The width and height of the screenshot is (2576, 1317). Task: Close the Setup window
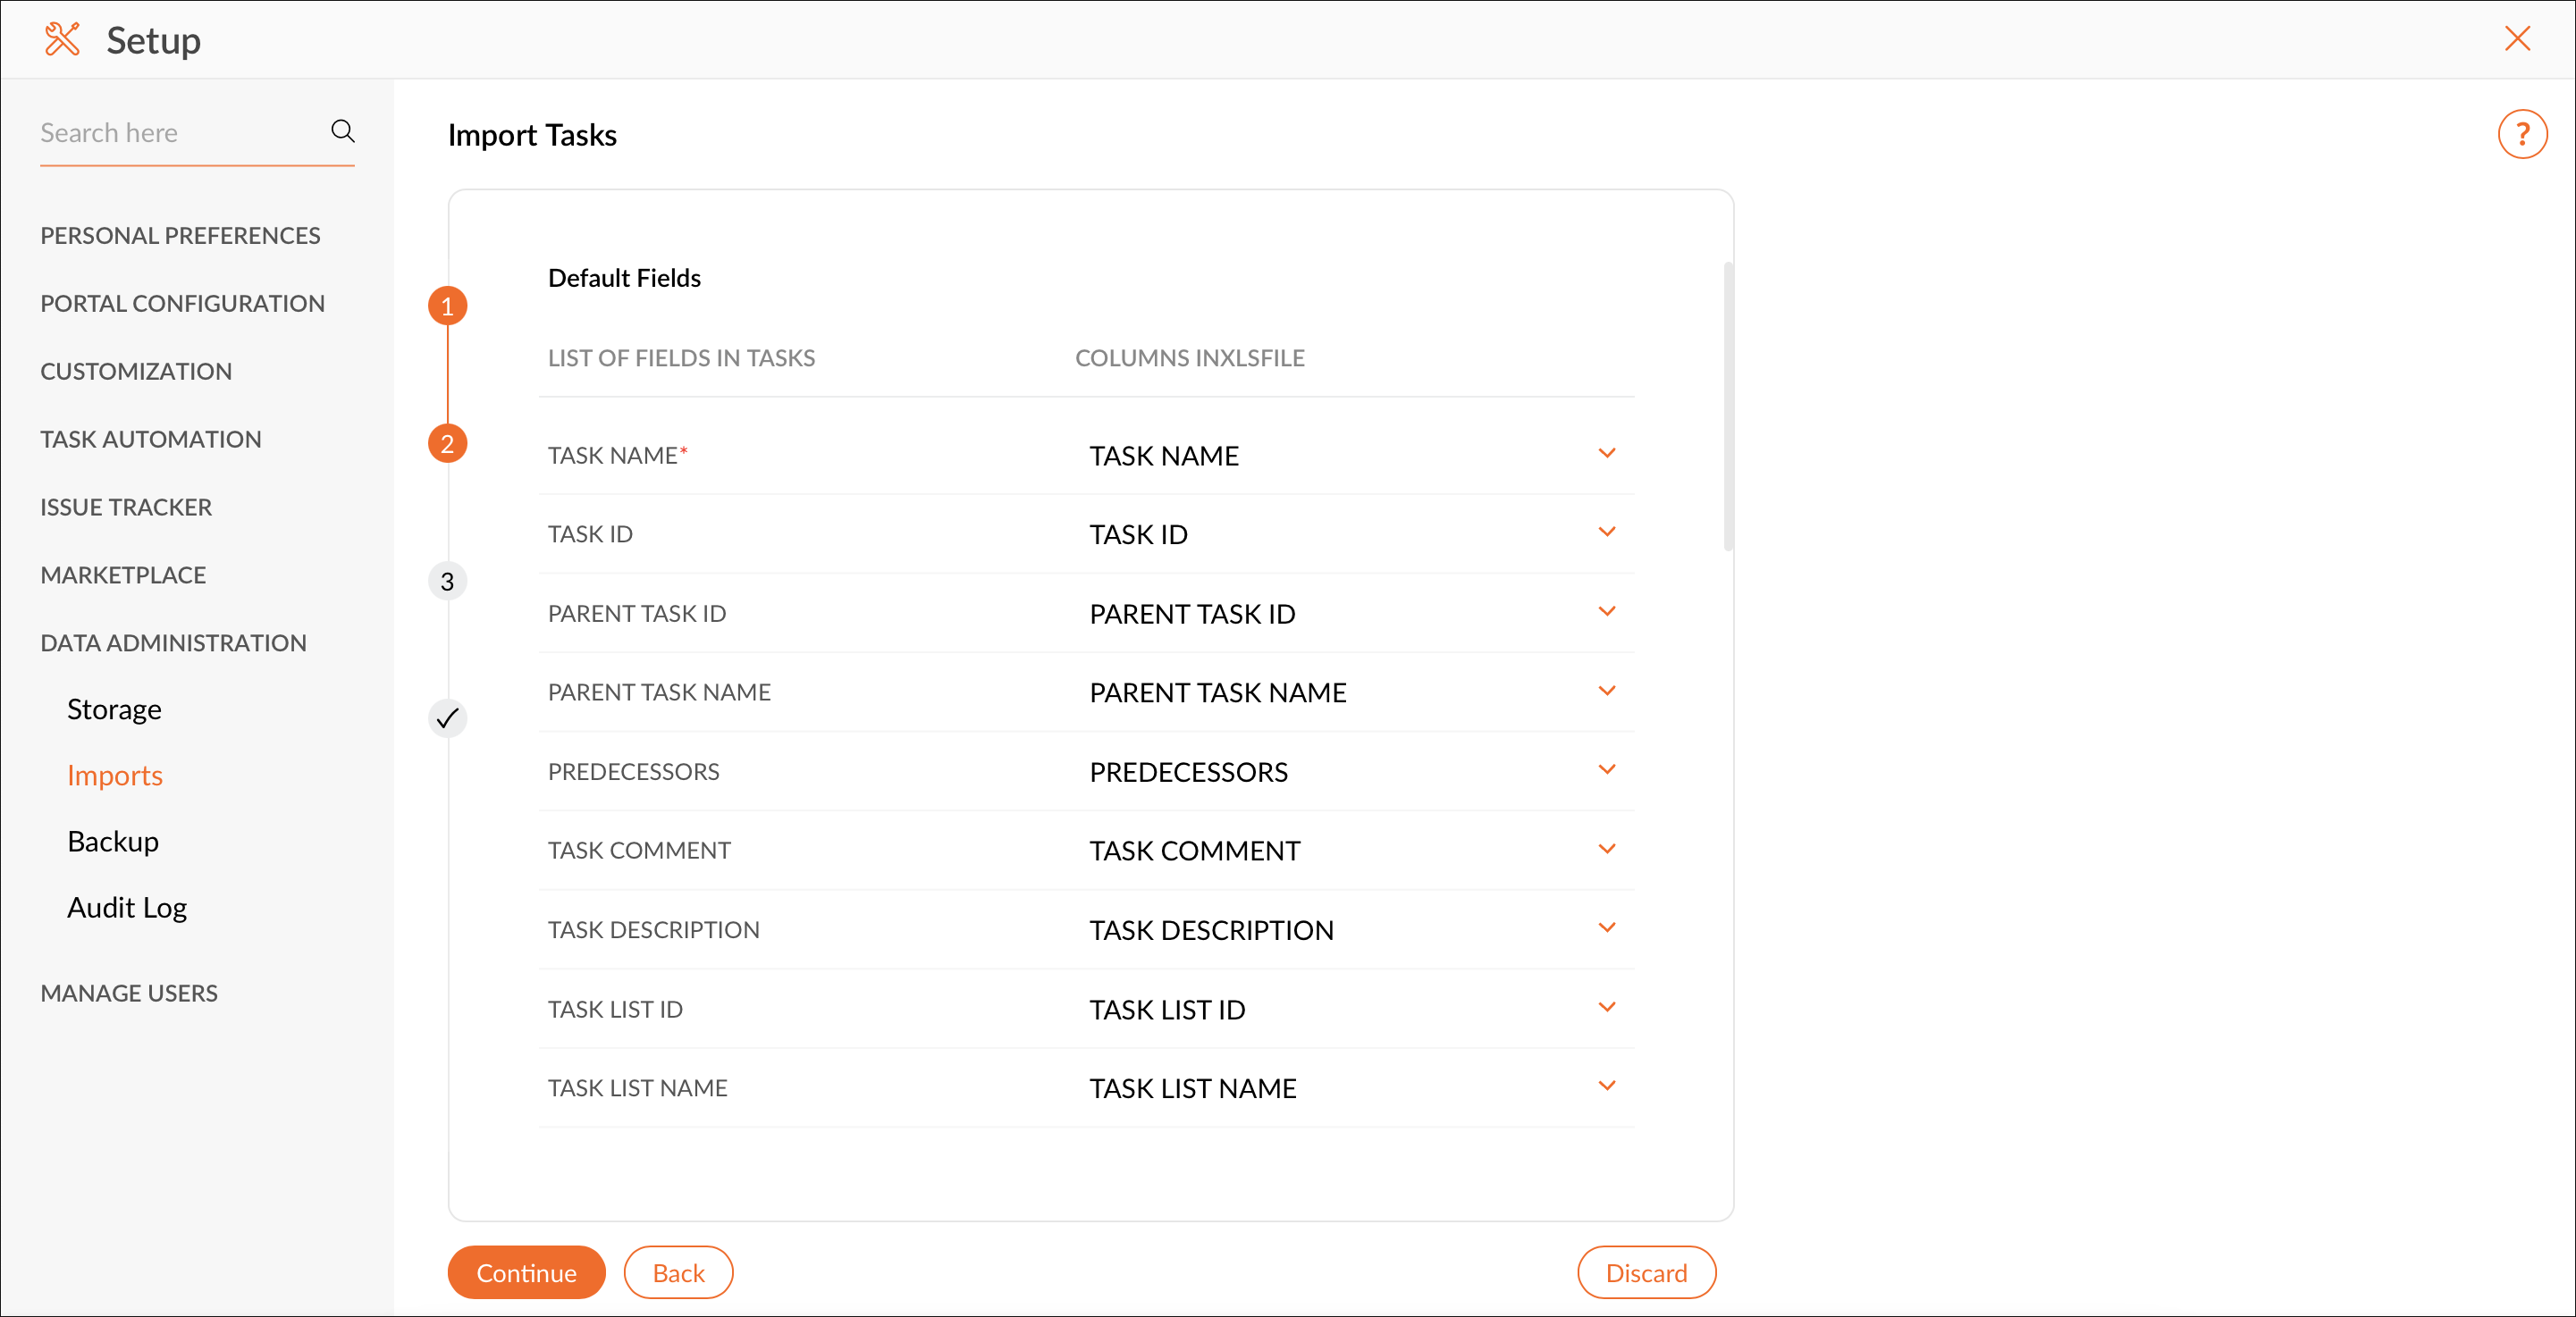2516,39
